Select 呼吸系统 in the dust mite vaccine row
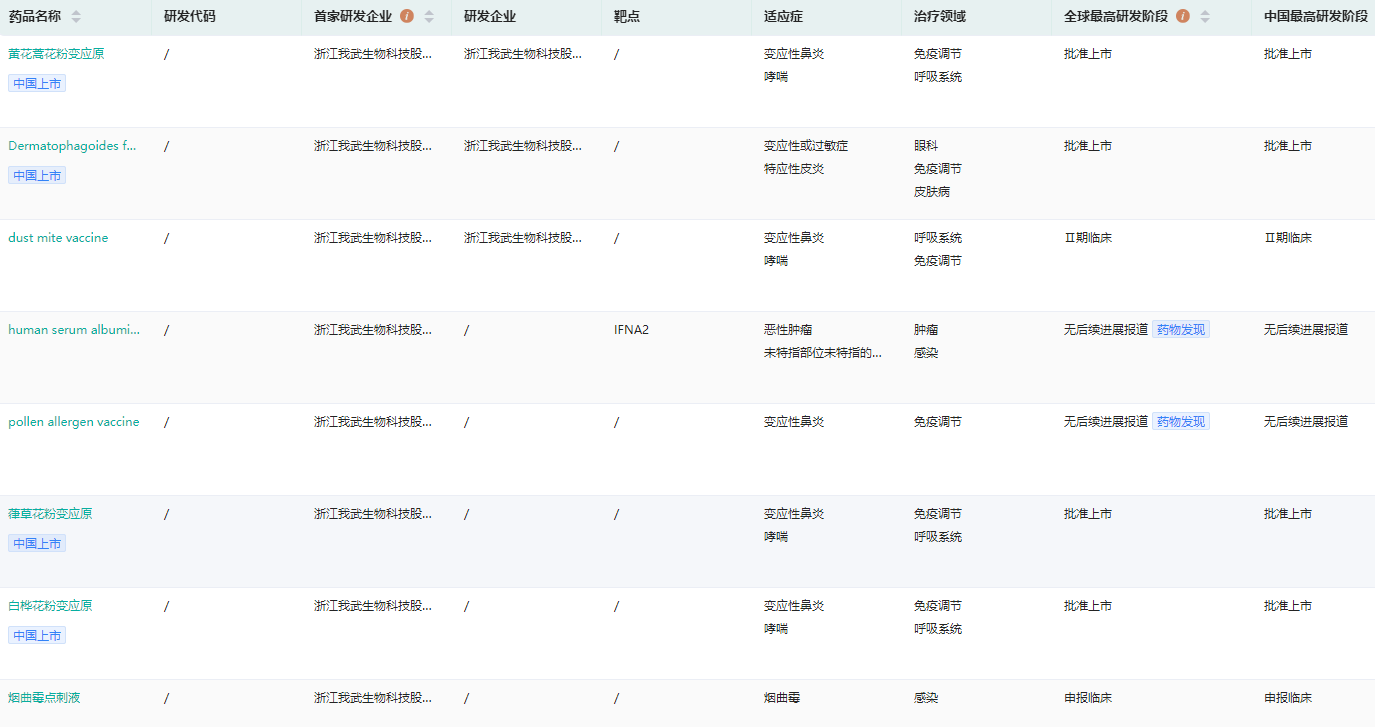 (938, 238)
